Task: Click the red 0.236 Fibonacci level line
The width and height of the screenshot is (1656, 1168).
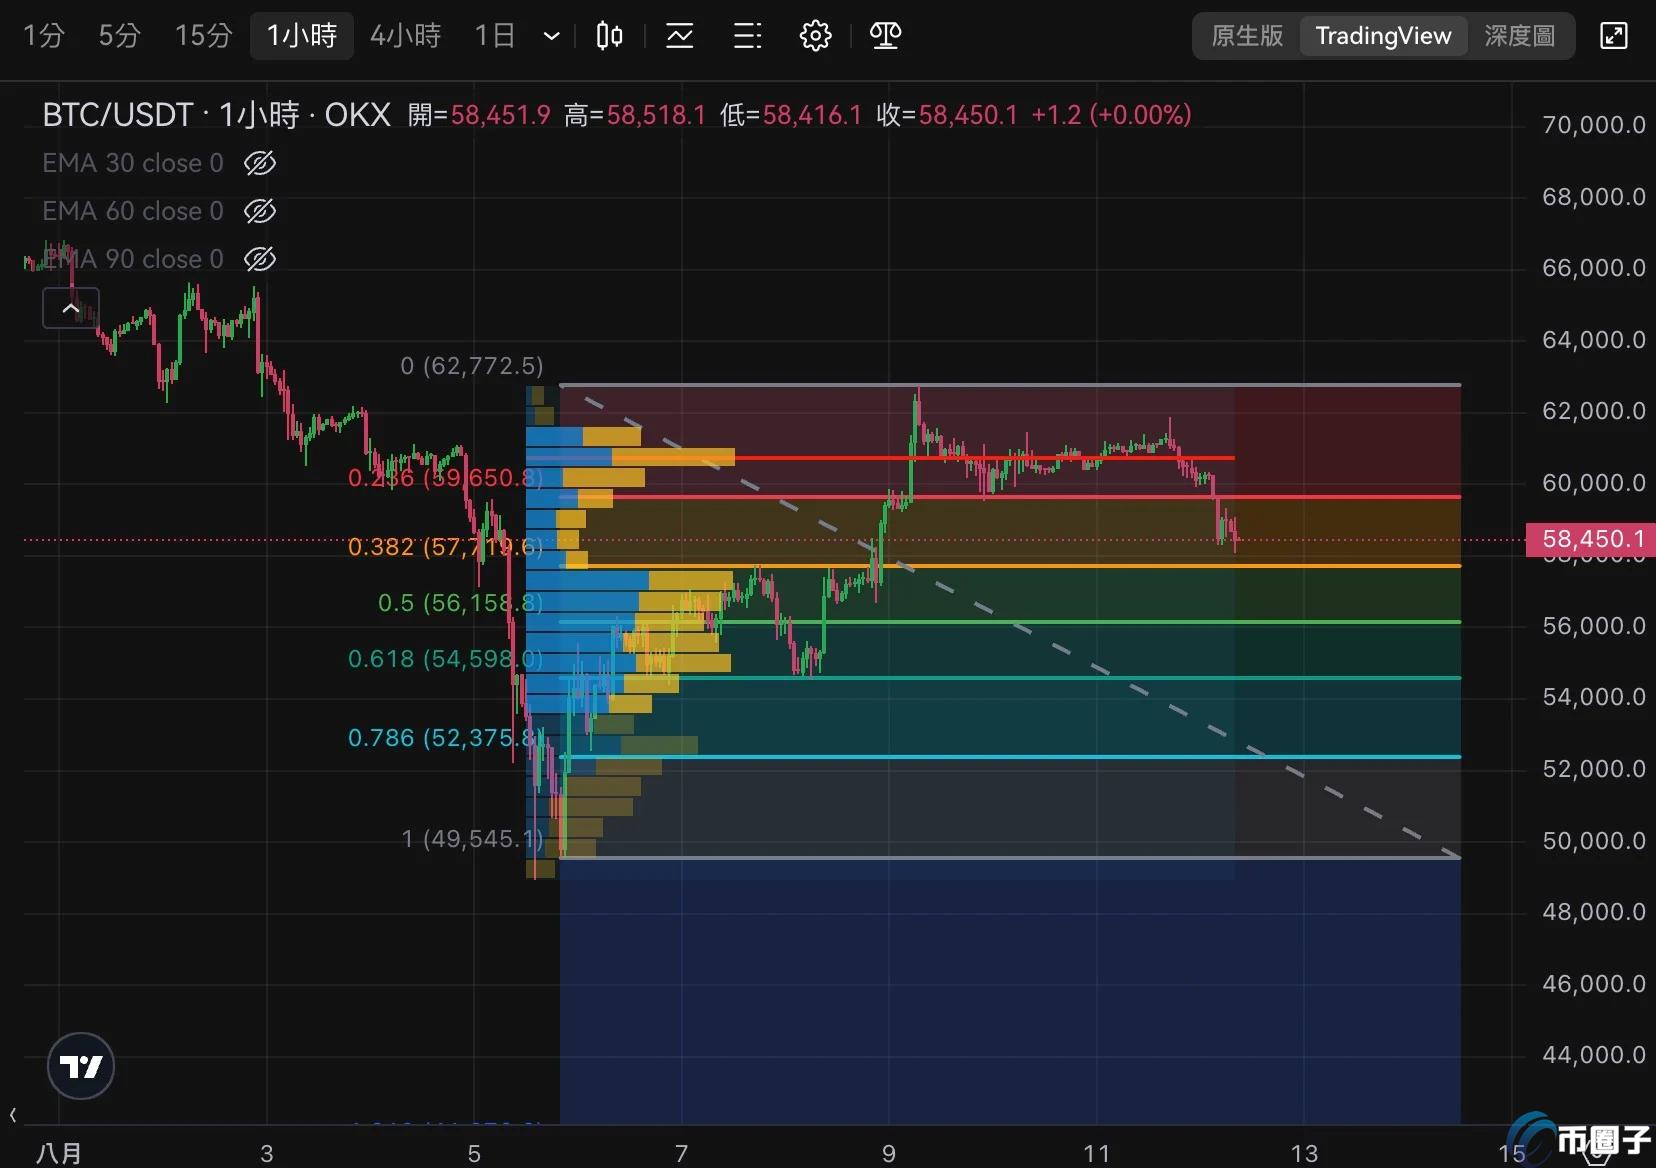Action: point(1000,496)
